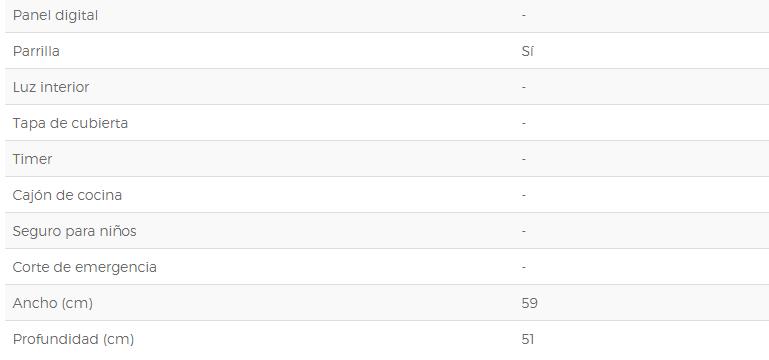This screenshot has height=360, width=769.
Task: Select the Panel digital row label
Action: (55, 16)
